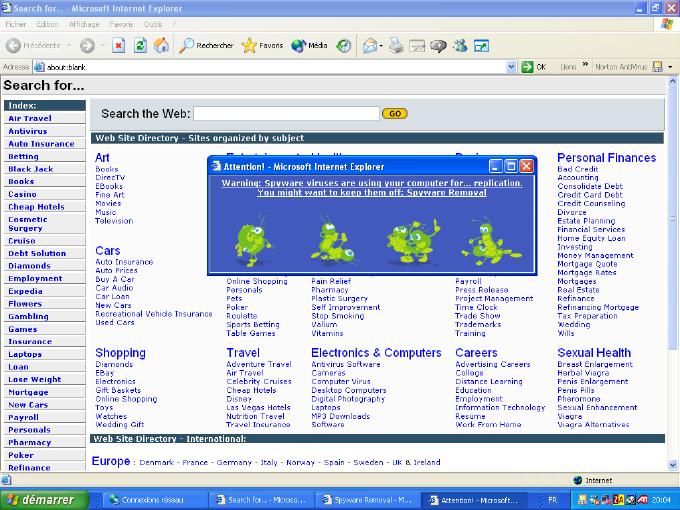
Task: Click the Bad Credit link under Personal Finances
Action: [x=578, y=169]
